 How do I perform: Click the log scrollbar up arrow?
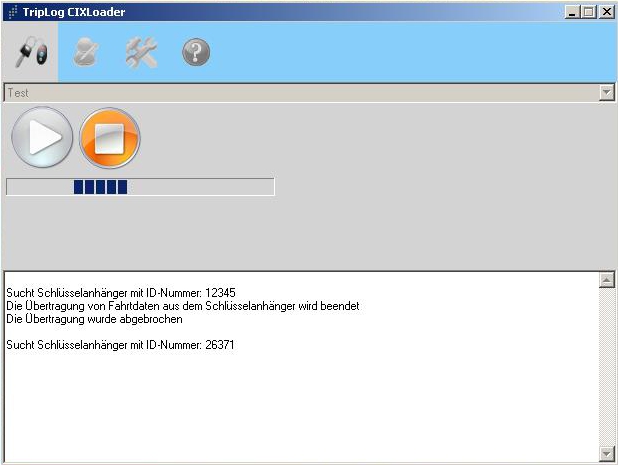[x=607, y=280]
